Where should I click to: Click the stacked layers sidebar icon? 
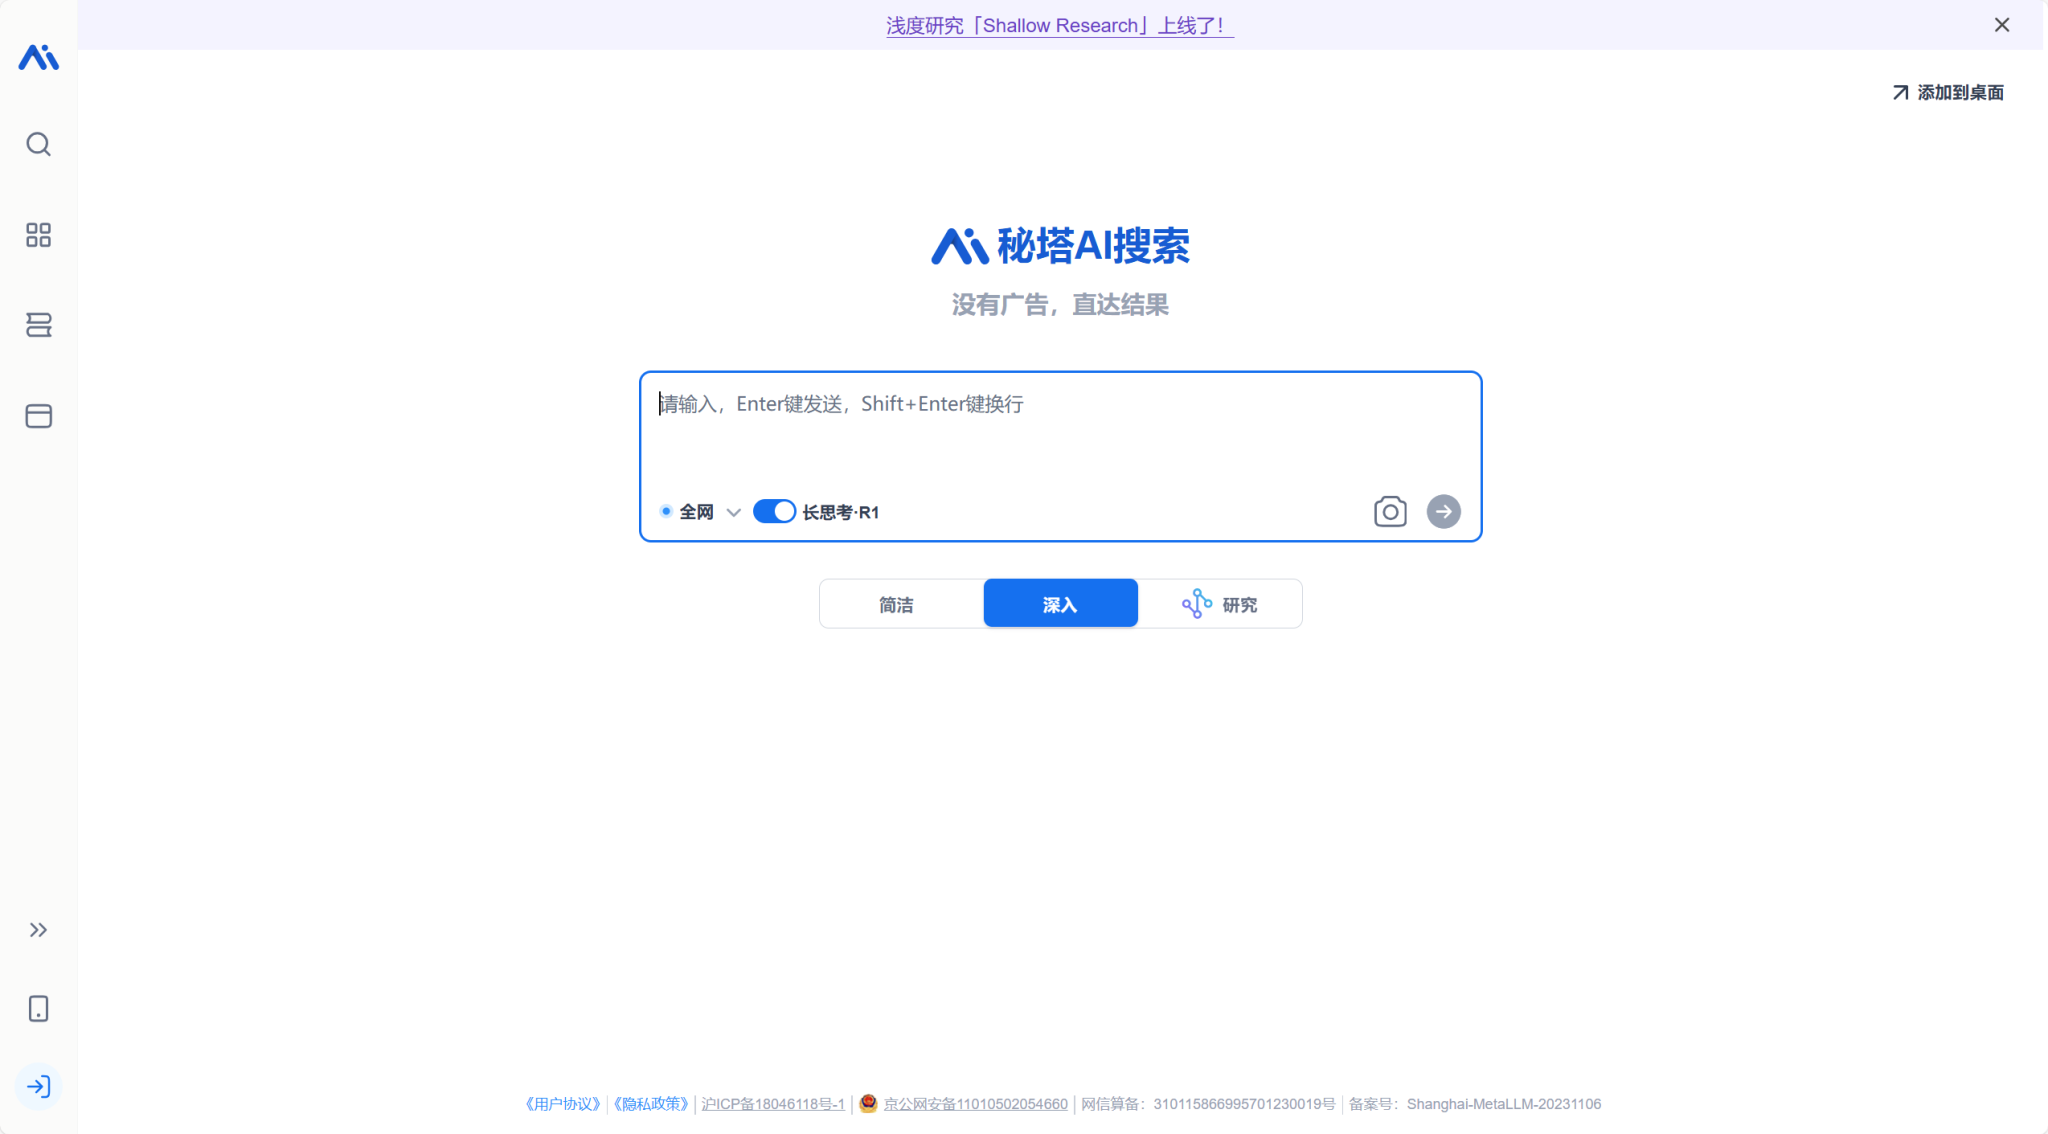(x=39, y=325)
